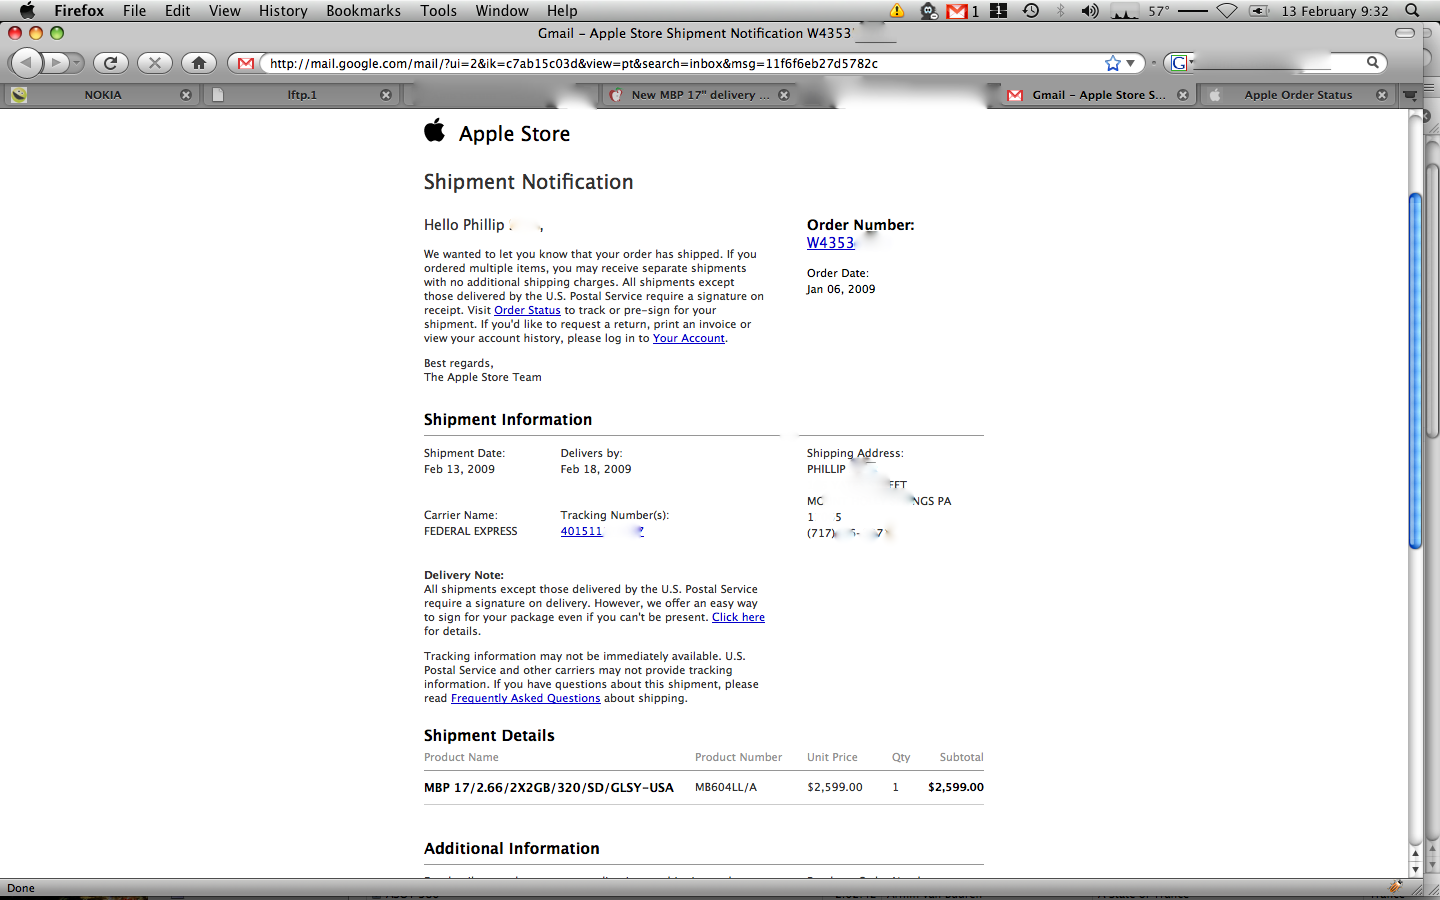Reload the current page
Viewport: 1440px width, 900px height.
point(111,63)
